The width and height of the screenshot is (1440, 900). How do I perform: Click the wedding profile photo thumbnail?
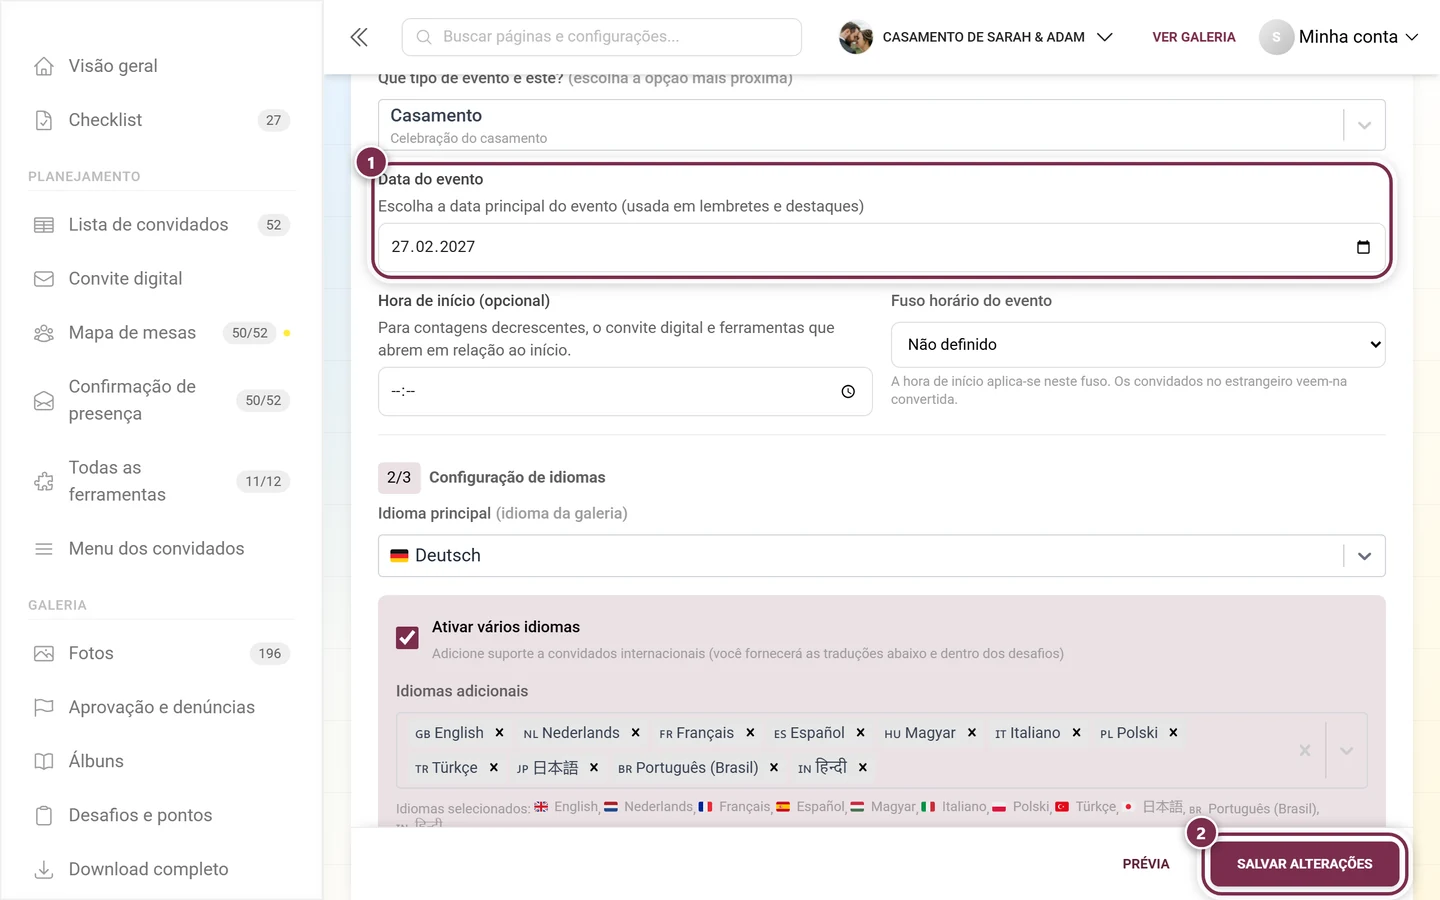pos(856,37)
